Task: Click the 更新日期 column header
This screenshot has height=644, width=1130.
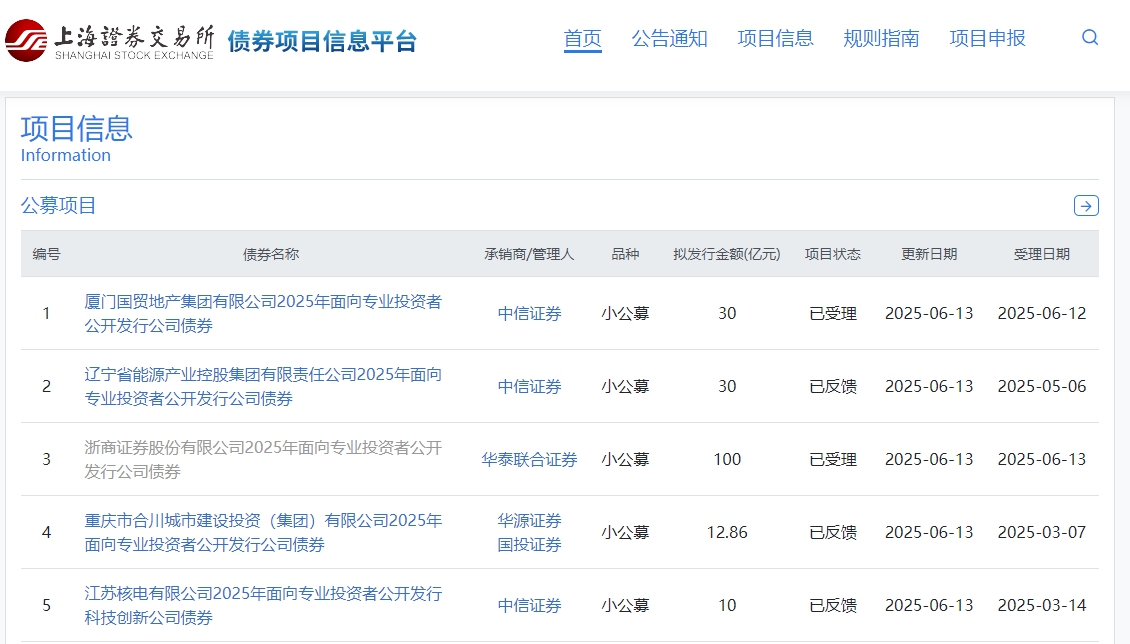Action: 930,254
